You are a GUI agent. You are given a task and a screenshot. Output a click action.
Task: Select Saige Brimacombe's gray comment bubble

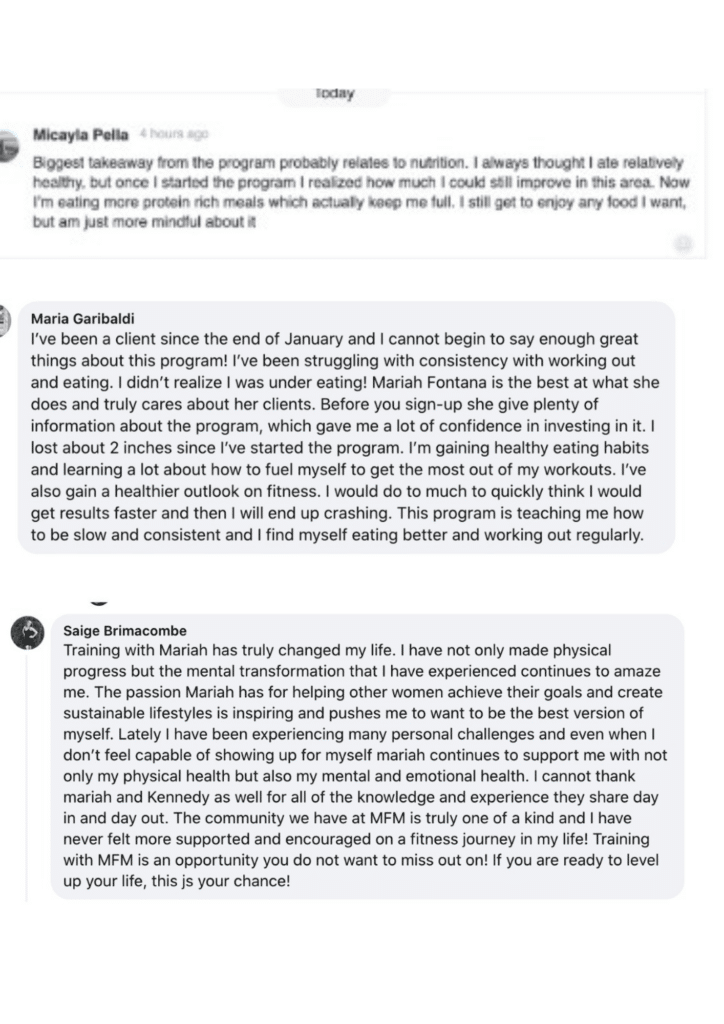(367, 756)
